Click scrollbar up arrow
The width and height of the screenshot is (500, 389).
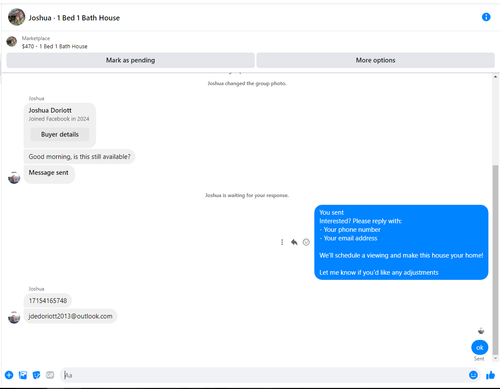tap(495, 77)
